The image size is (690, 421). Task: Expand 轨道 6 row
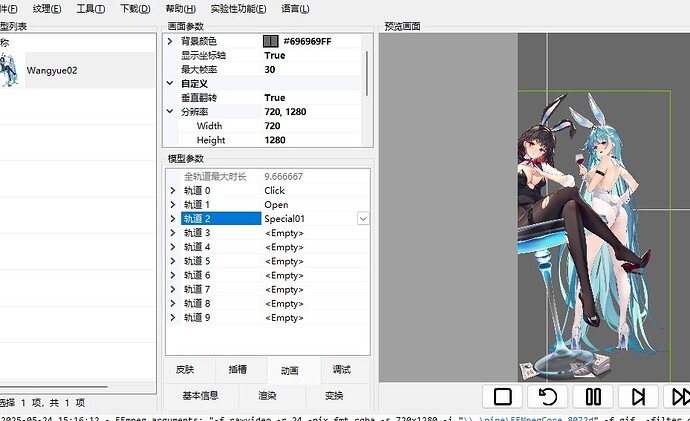[x=172, y=275]
